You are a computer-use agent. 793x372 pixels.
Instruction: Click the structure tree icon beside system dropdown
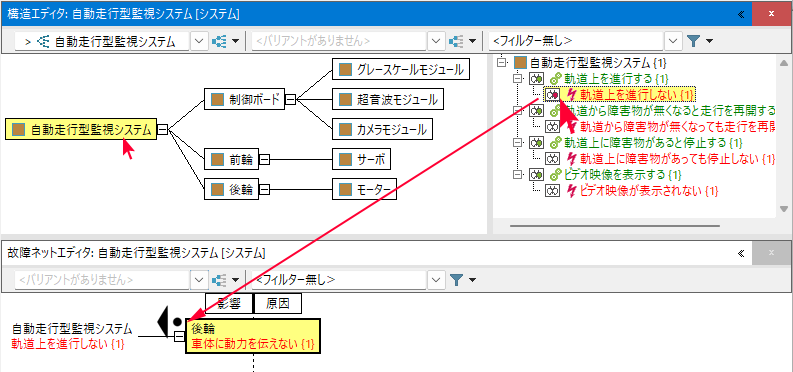[219, 41]
